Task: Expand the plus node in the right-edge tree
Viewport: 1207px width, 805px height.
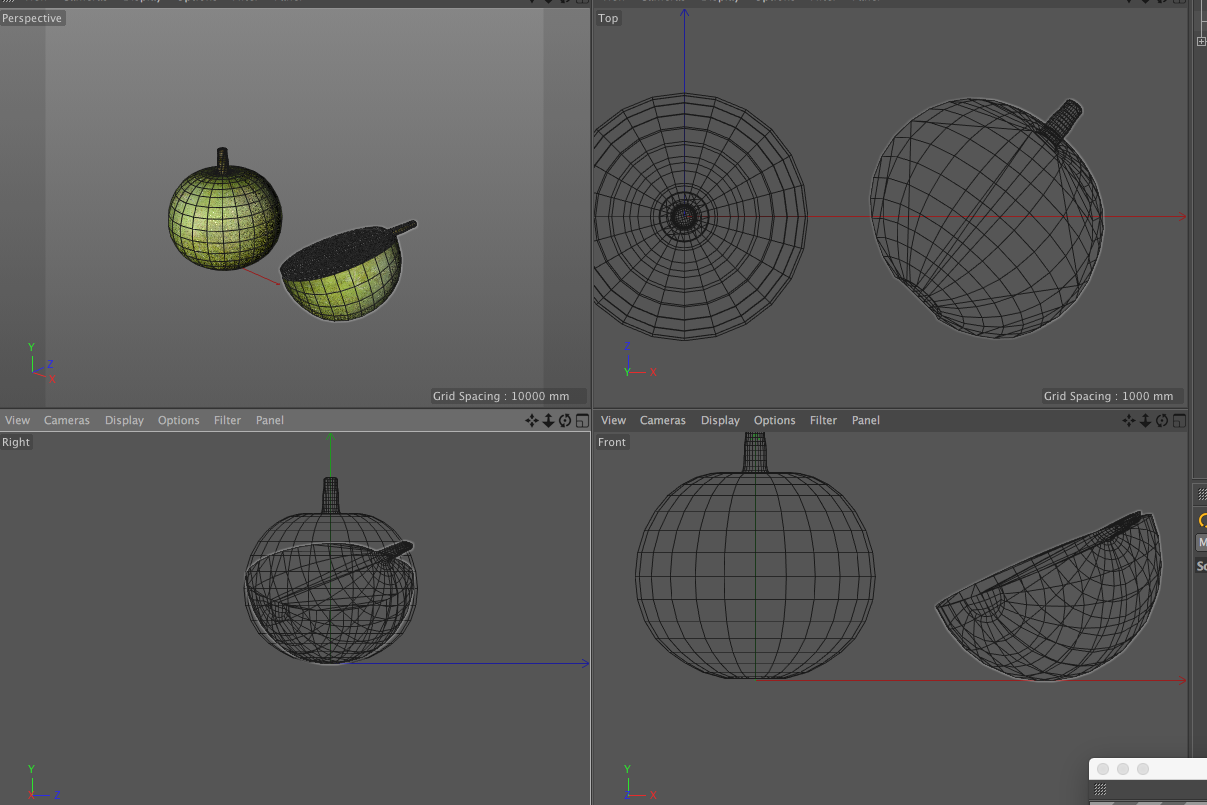Action: (x=1201, y=41)
